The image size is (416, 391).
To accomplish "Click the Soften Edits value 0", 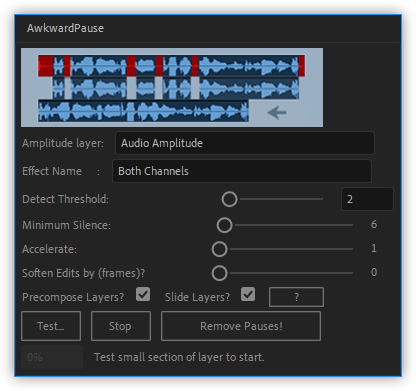I will click(x=374, y=272).
